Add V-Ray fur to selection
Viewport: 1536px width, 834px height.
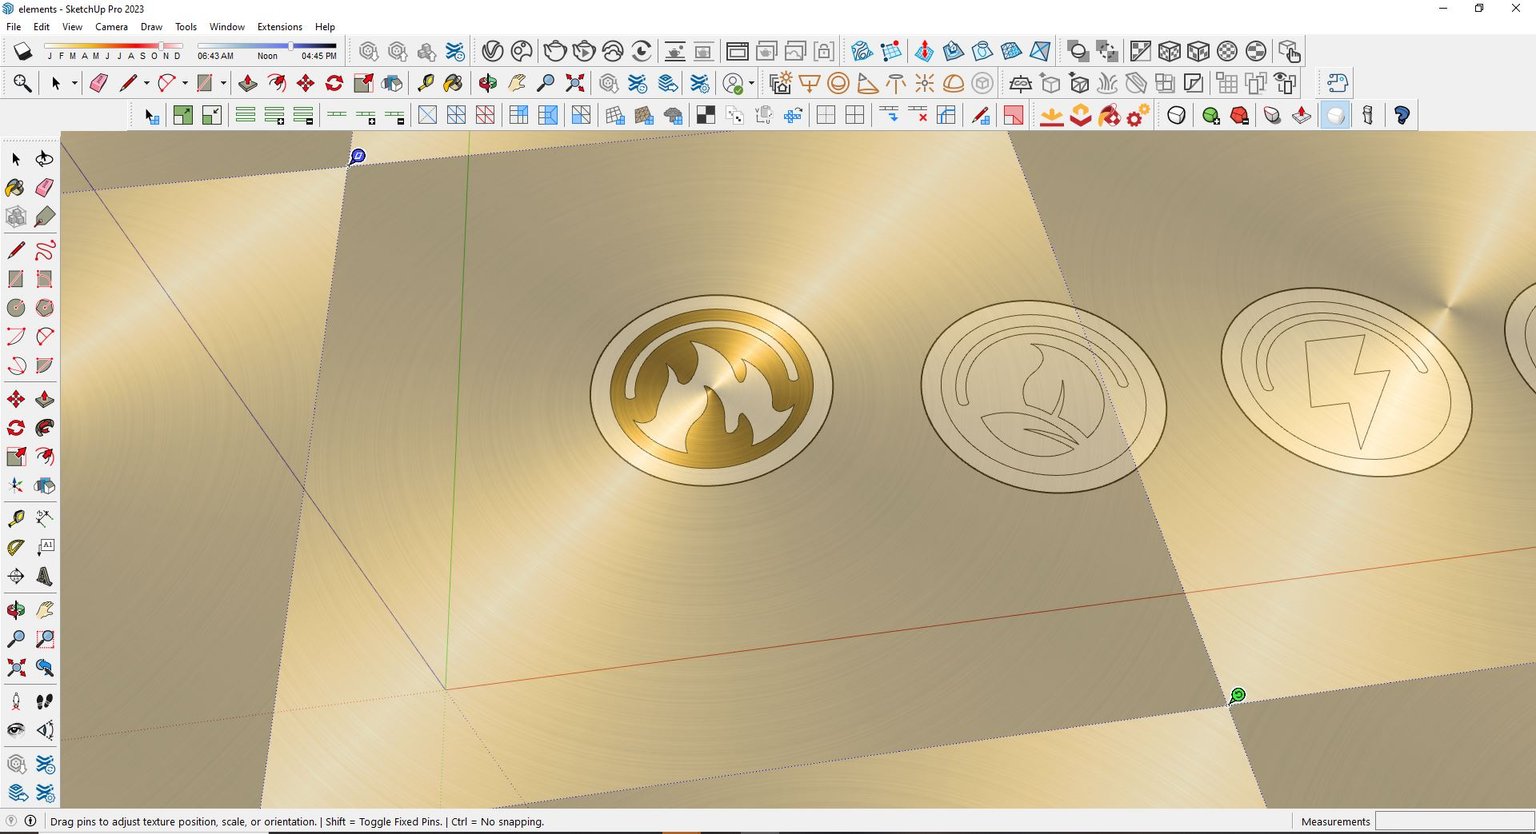[1107, 83]
